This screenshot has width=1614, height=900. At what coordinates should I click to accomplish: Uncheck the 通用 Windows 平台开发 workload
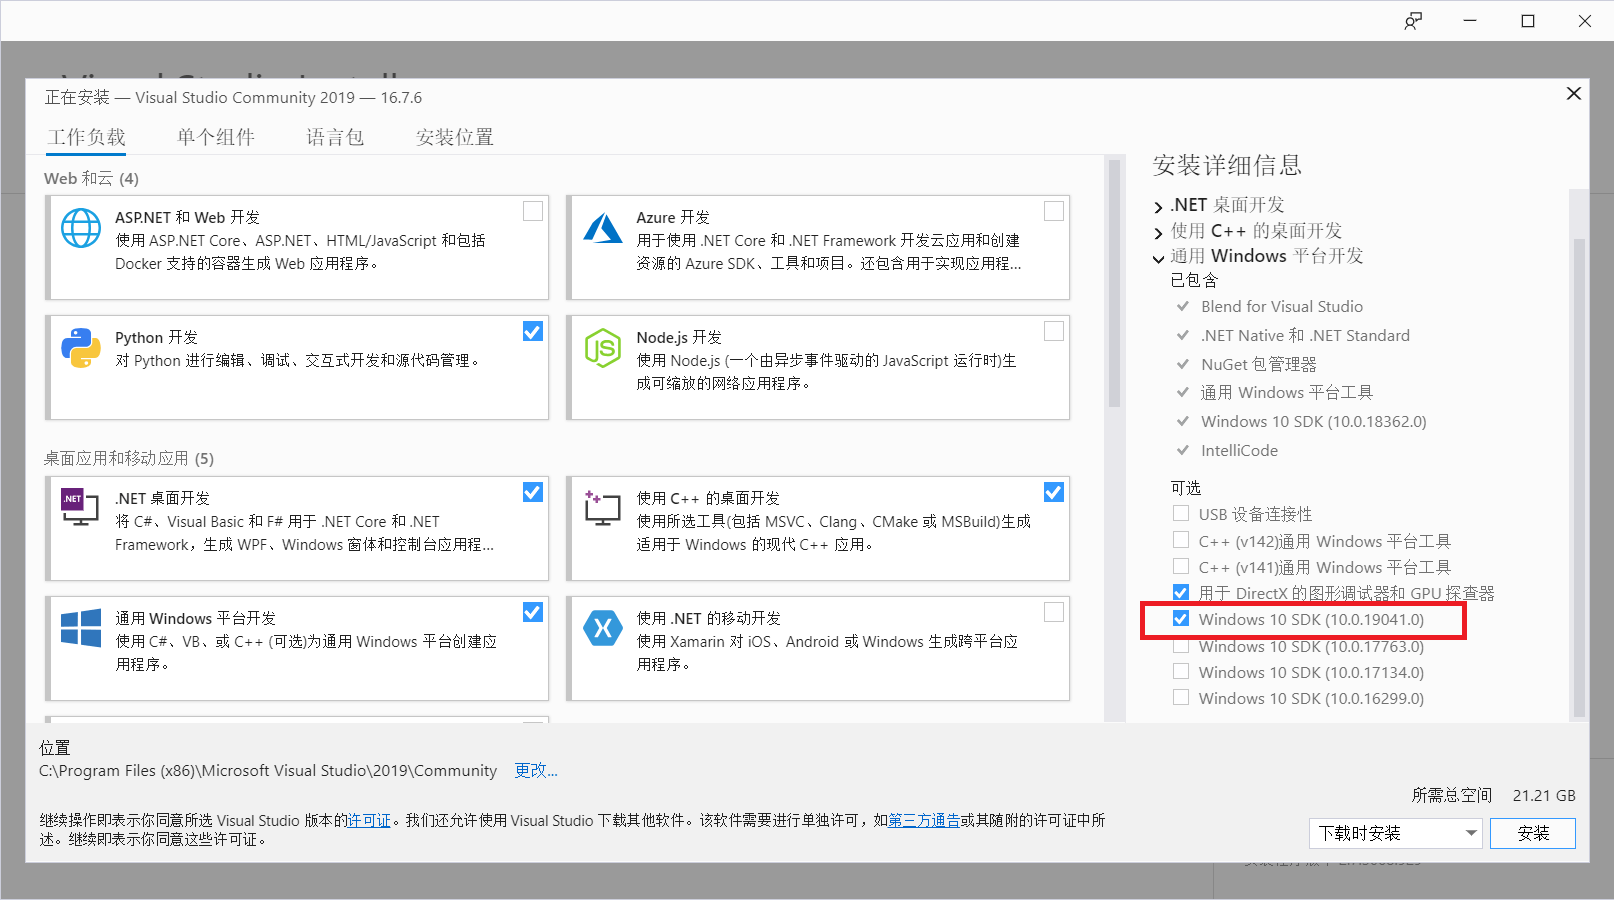[x=533, y=612]
